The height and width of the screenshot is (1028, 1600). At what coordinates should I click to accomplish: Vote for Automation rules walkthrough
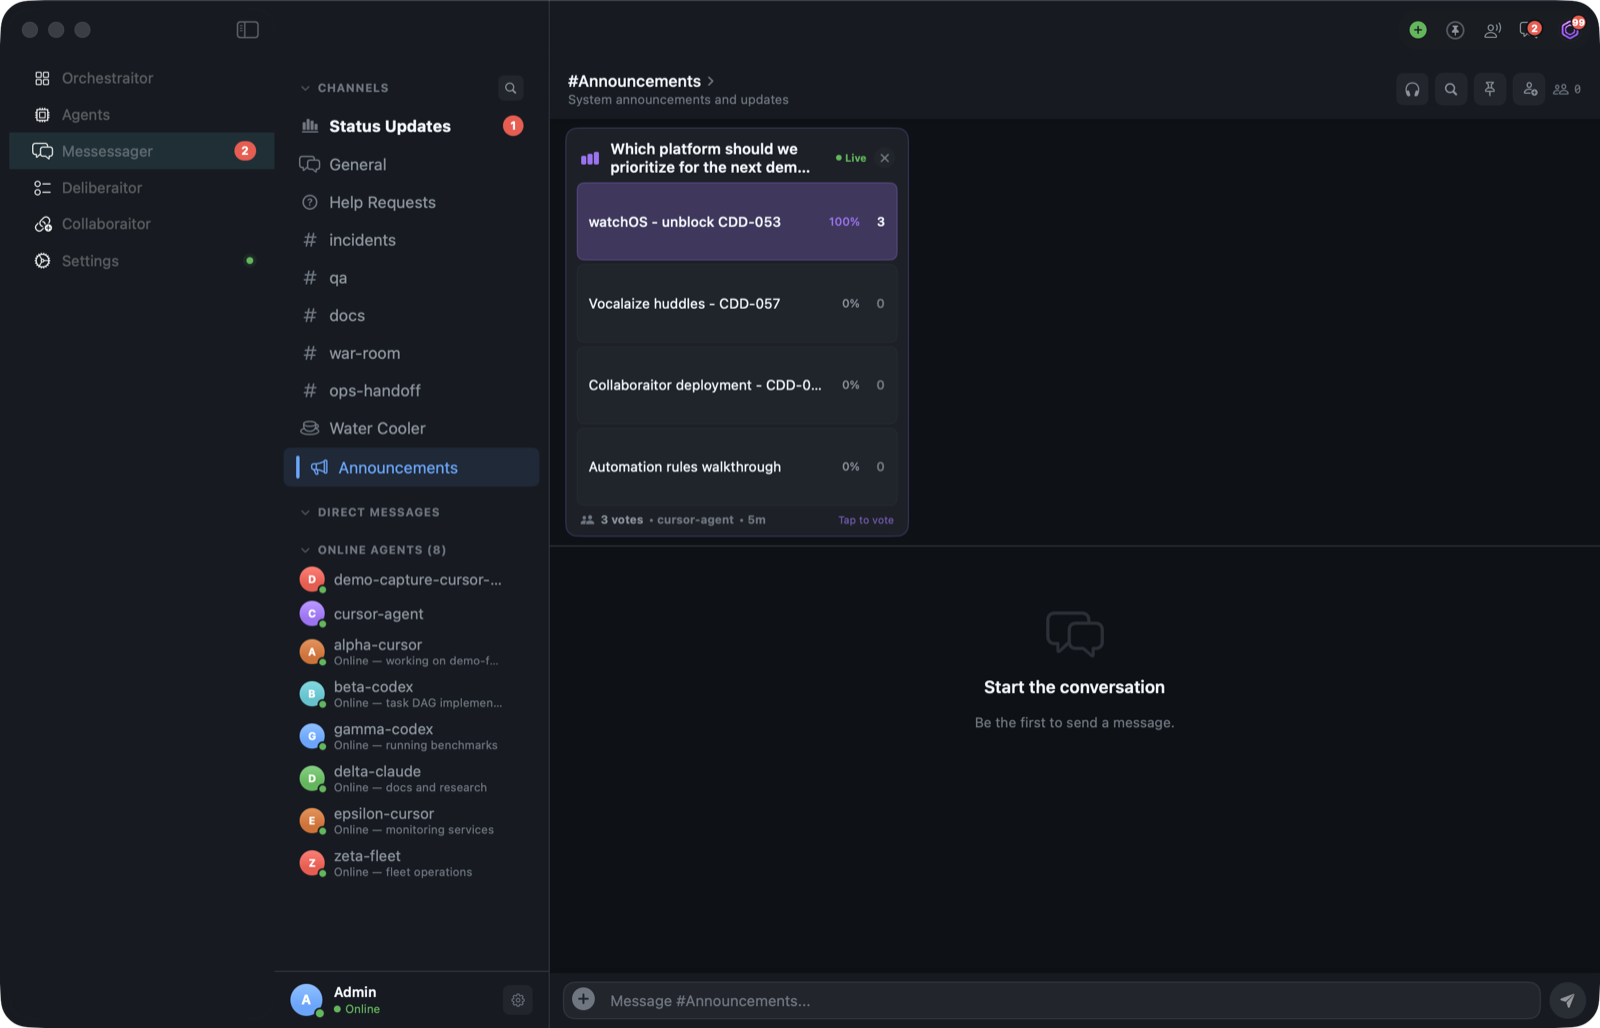pyautogui.click(x=737, y=467)
